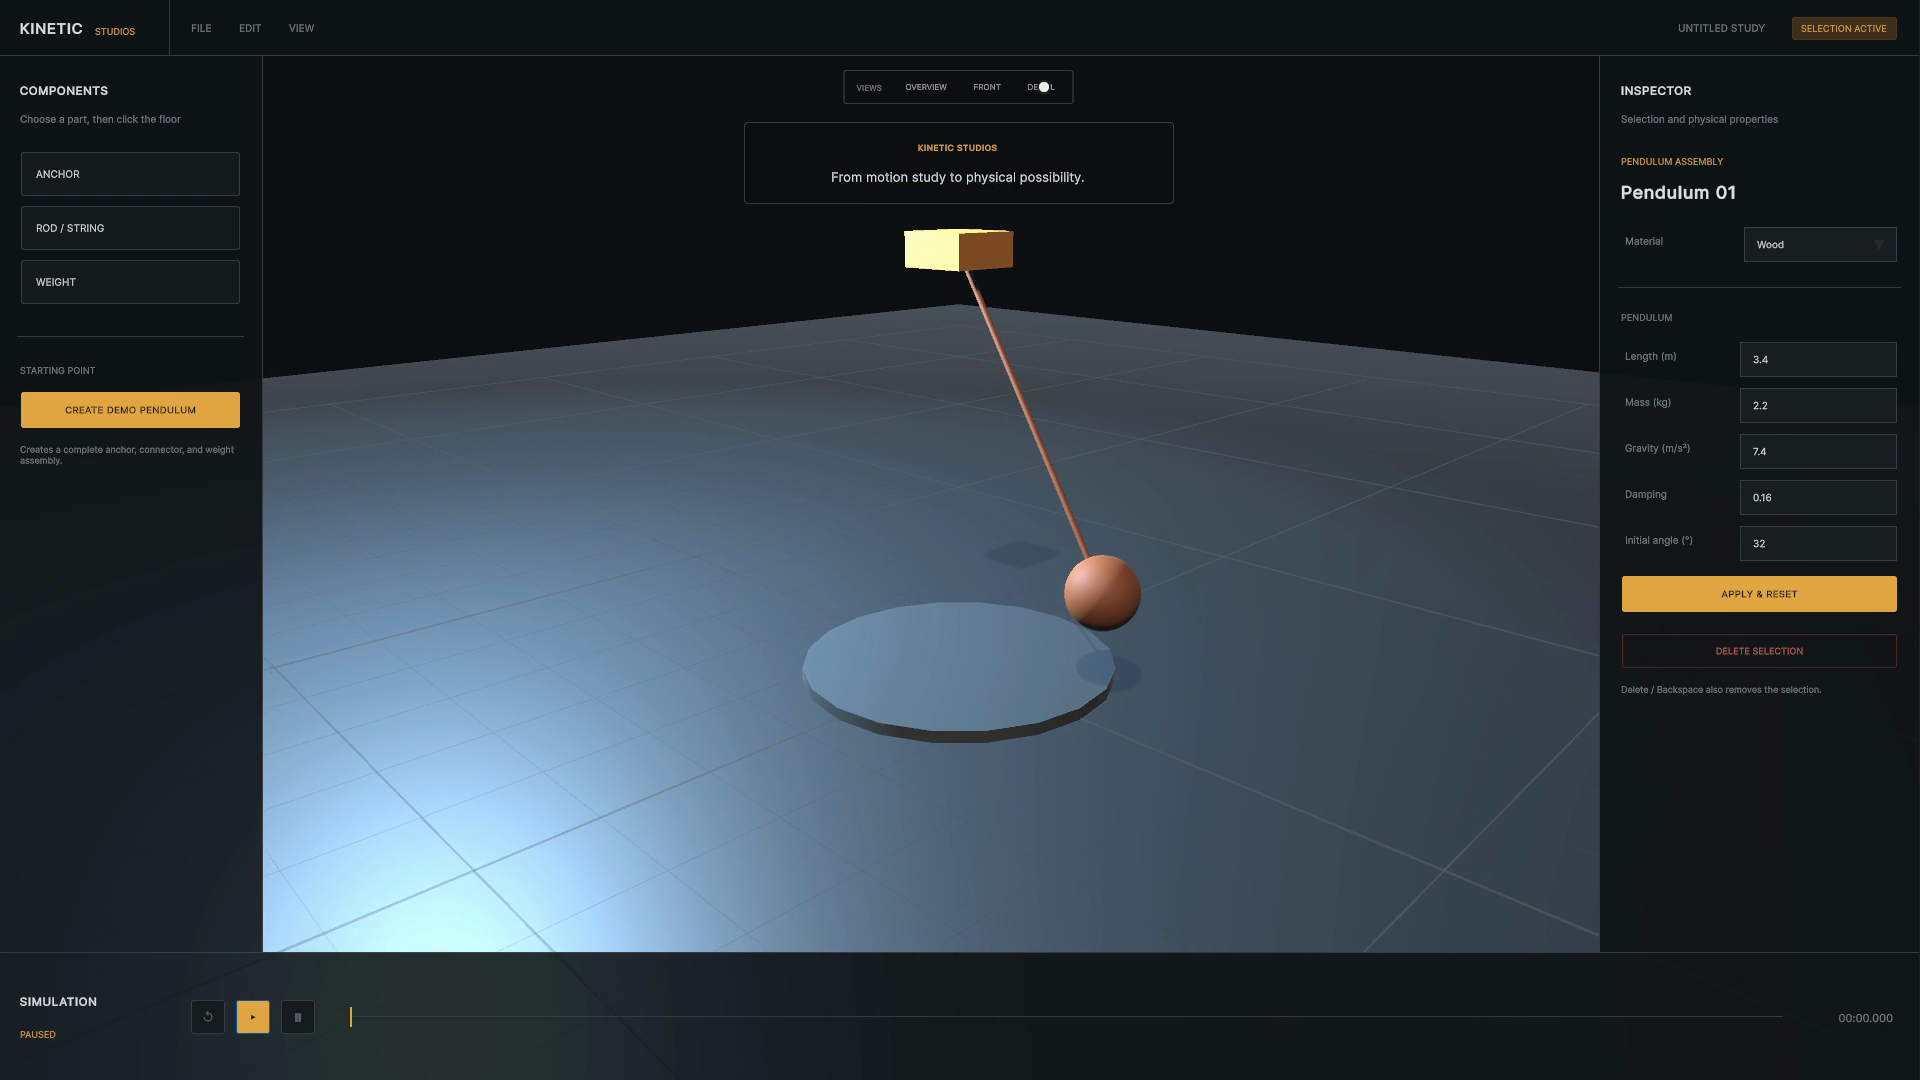Click the Length (m) input field
Screen dimensions: 1920x1080
[1818, 360]
